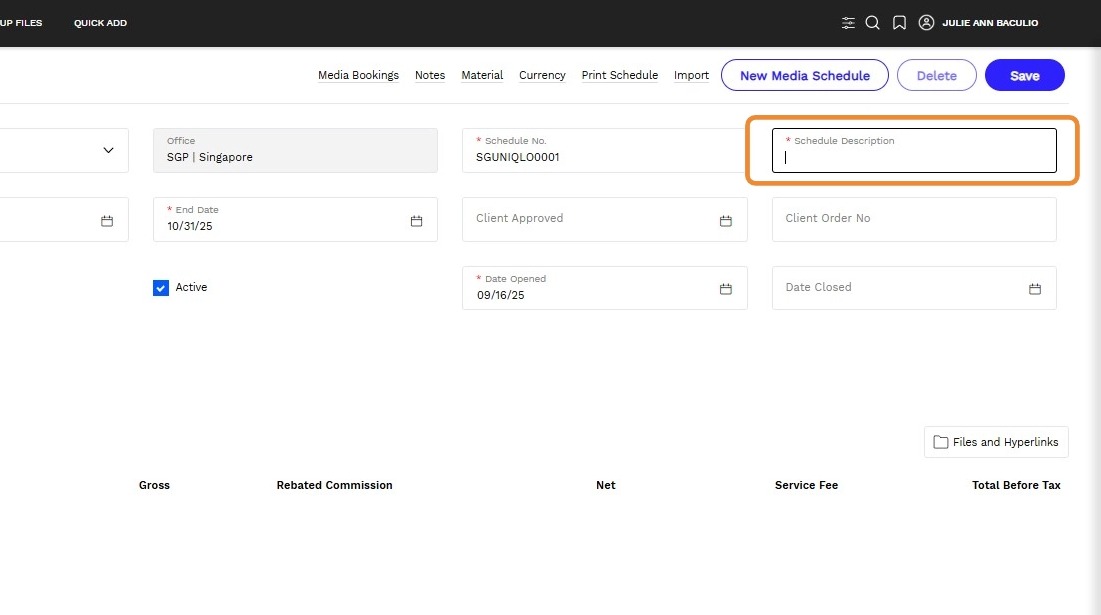Click into the Client Order No field

pyautogui.click(x=913, y=219)
